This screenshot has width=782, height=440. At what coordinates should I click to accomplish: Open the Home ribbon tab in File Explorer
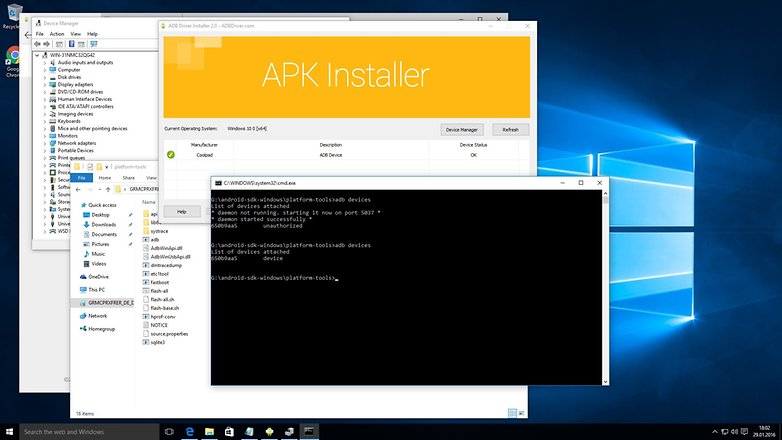coord(105,178)
